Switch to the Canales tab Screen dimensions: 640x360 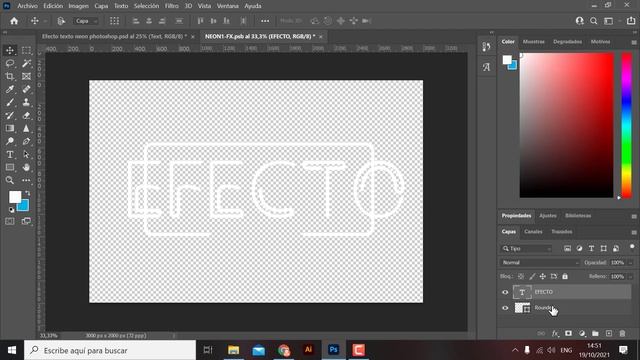click(x=533, y=232)
